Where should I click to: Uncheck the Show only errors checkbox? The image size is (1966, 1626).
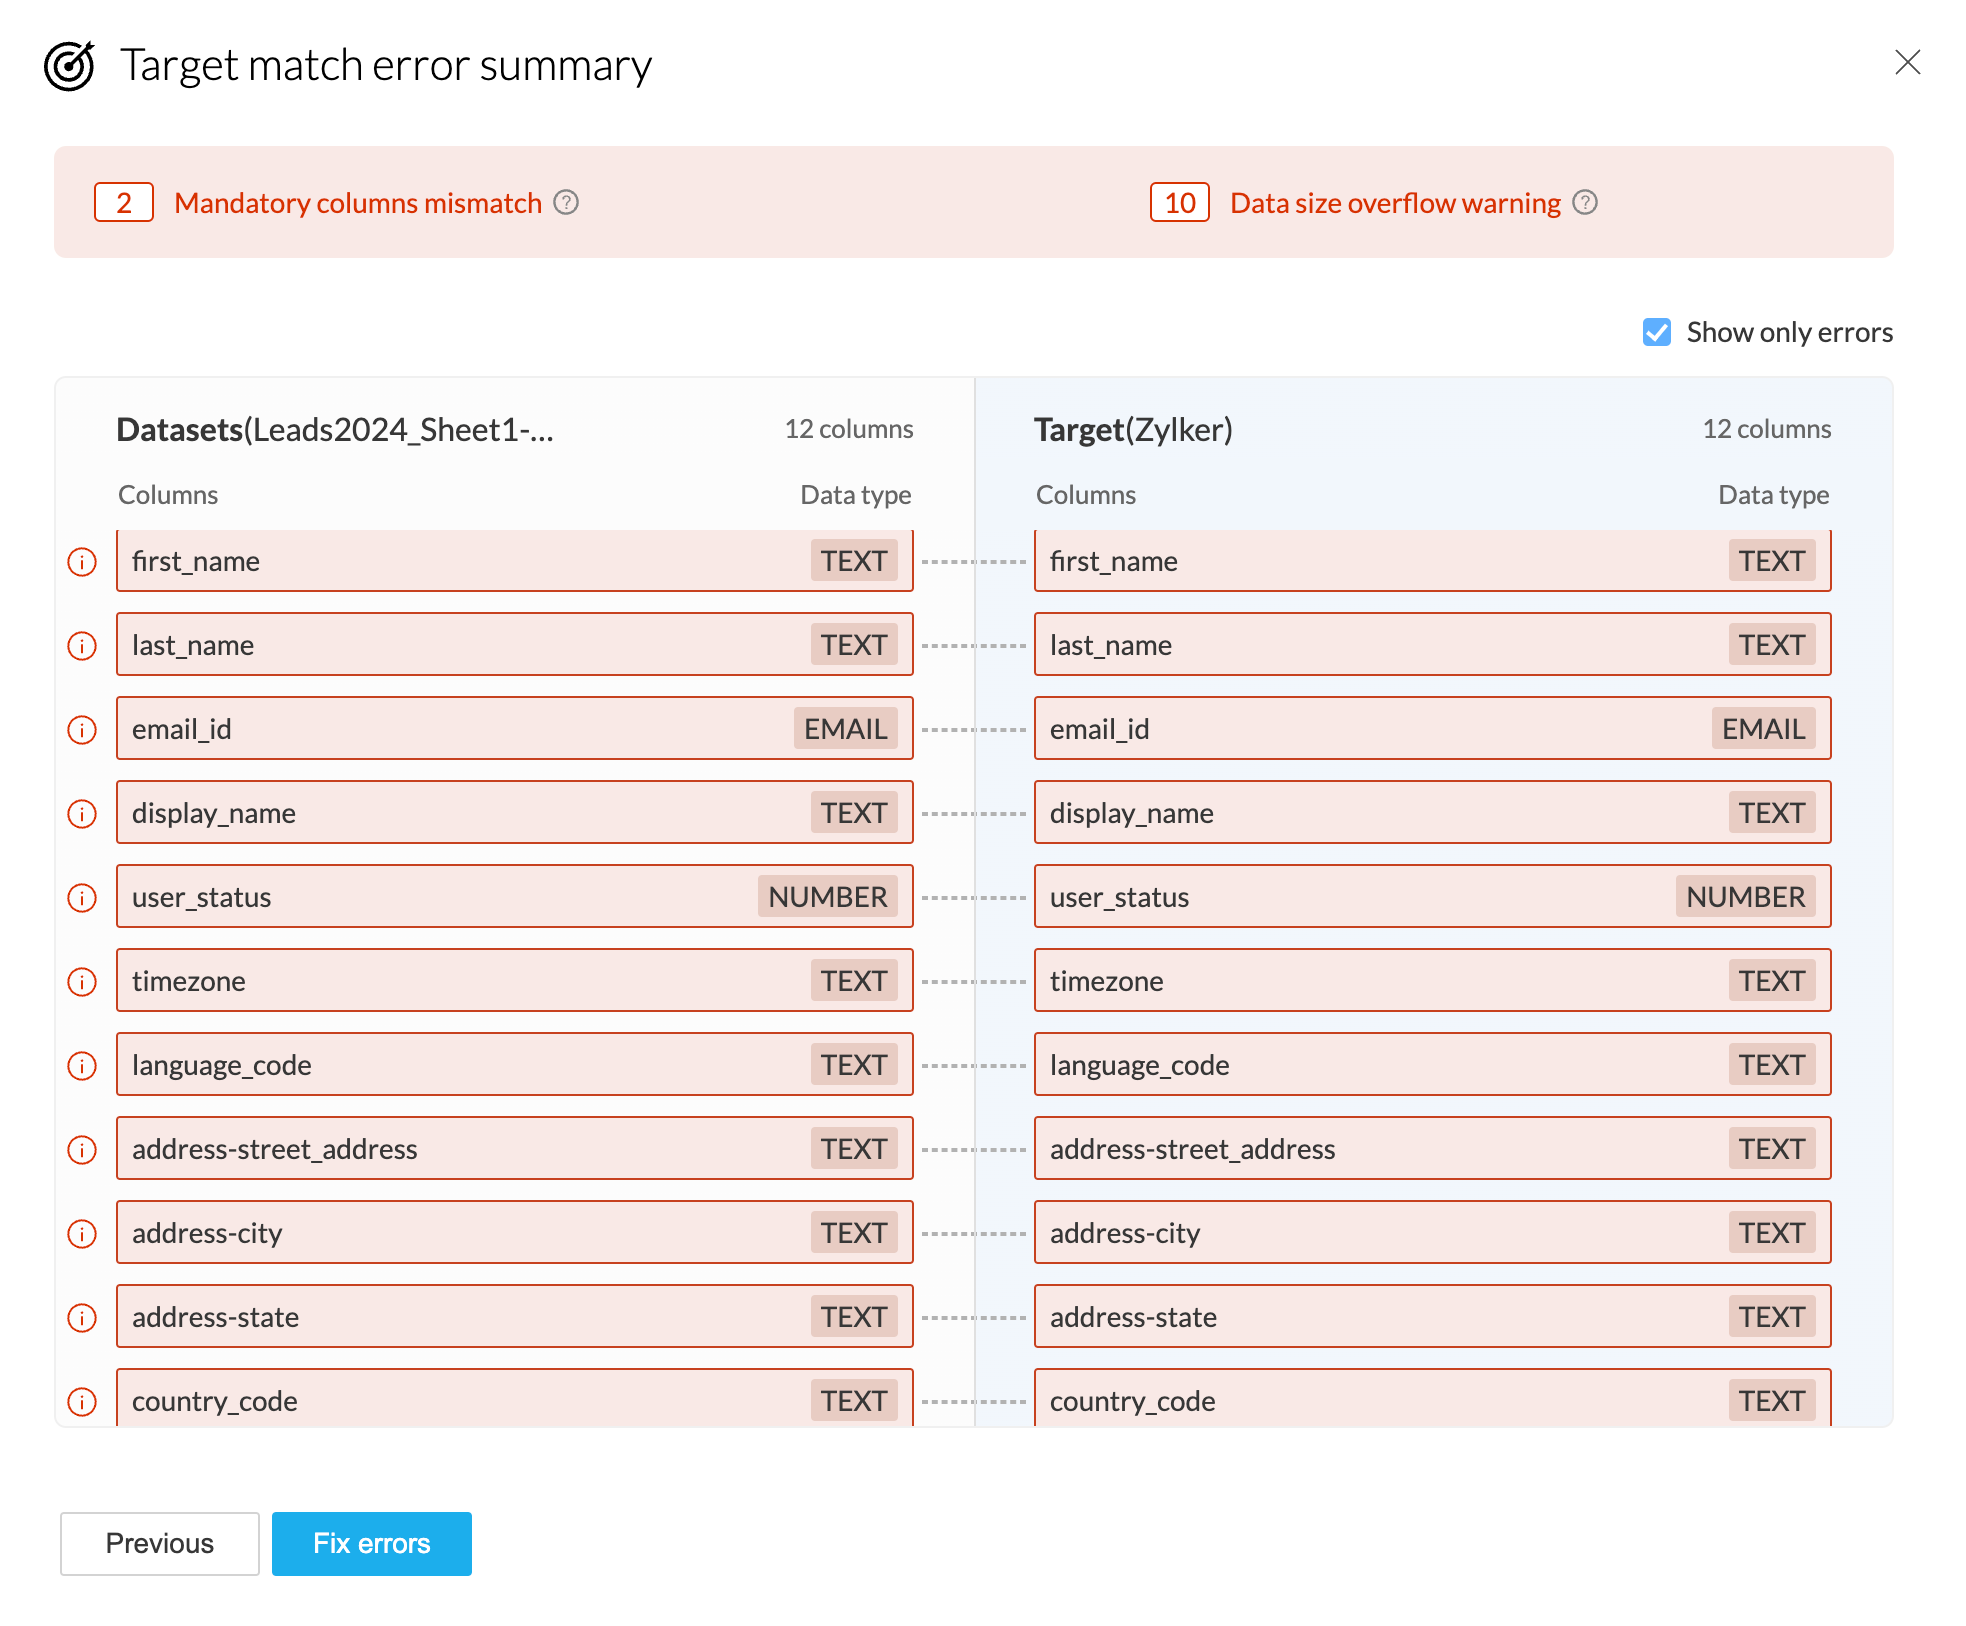point(1657,332)
